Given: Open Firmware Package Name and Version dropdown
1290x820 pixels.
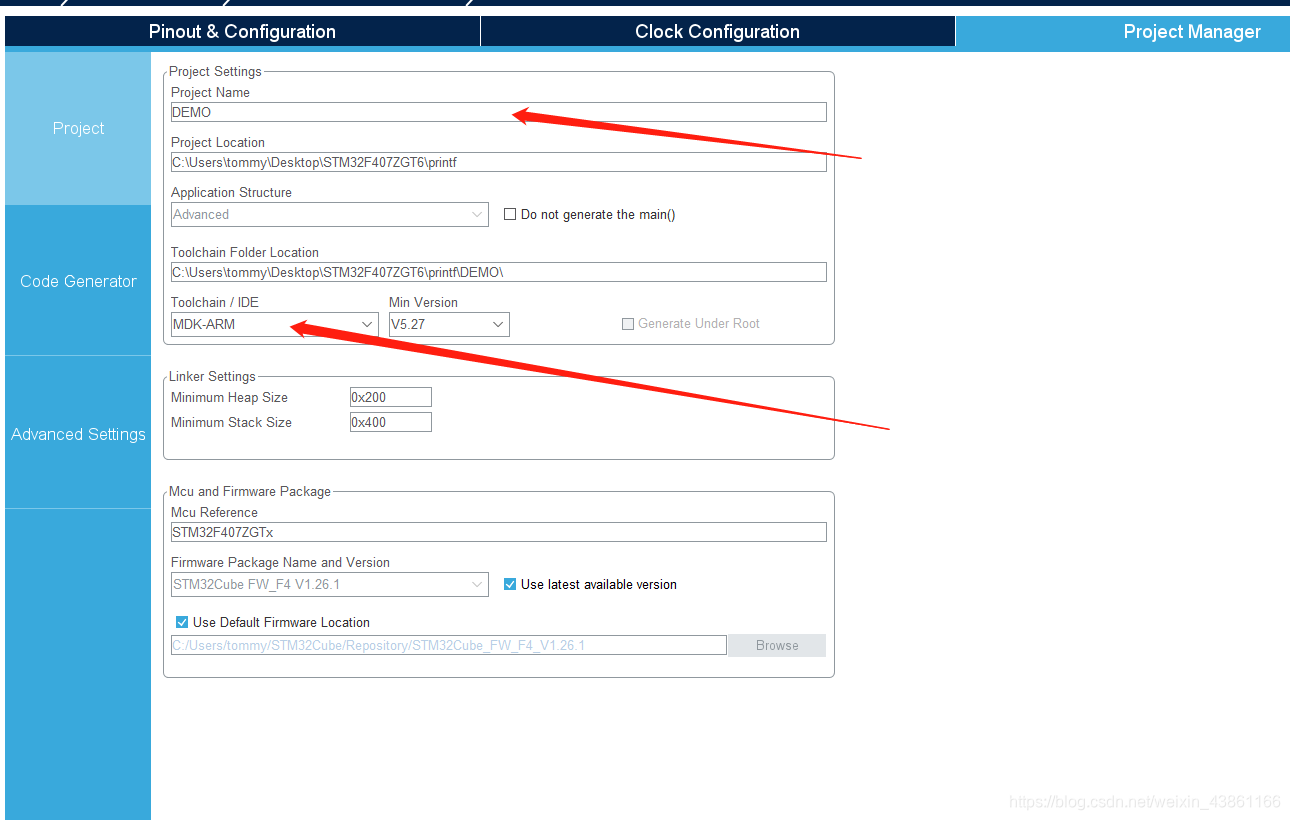Looking at the screenshot, I should click(329, 584).
